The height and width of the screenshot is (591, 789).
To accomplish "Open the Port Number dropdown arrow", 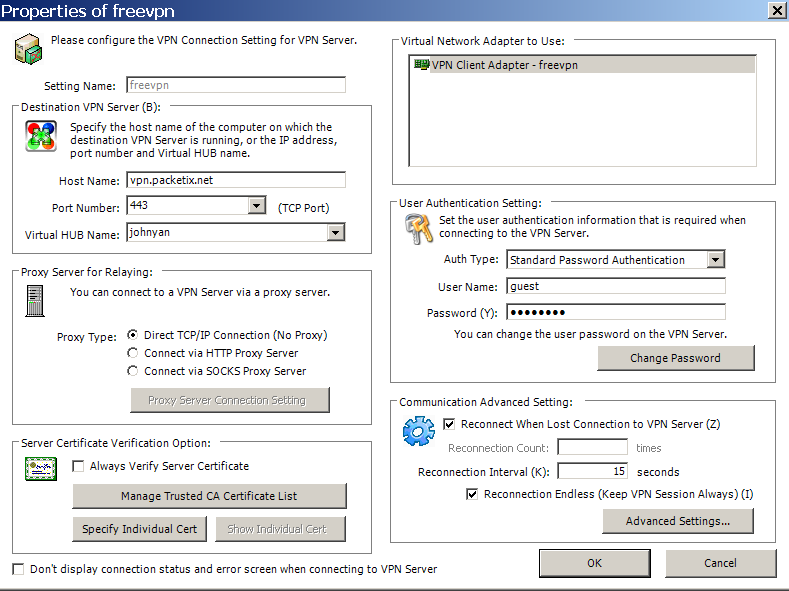I will (257, 205).
